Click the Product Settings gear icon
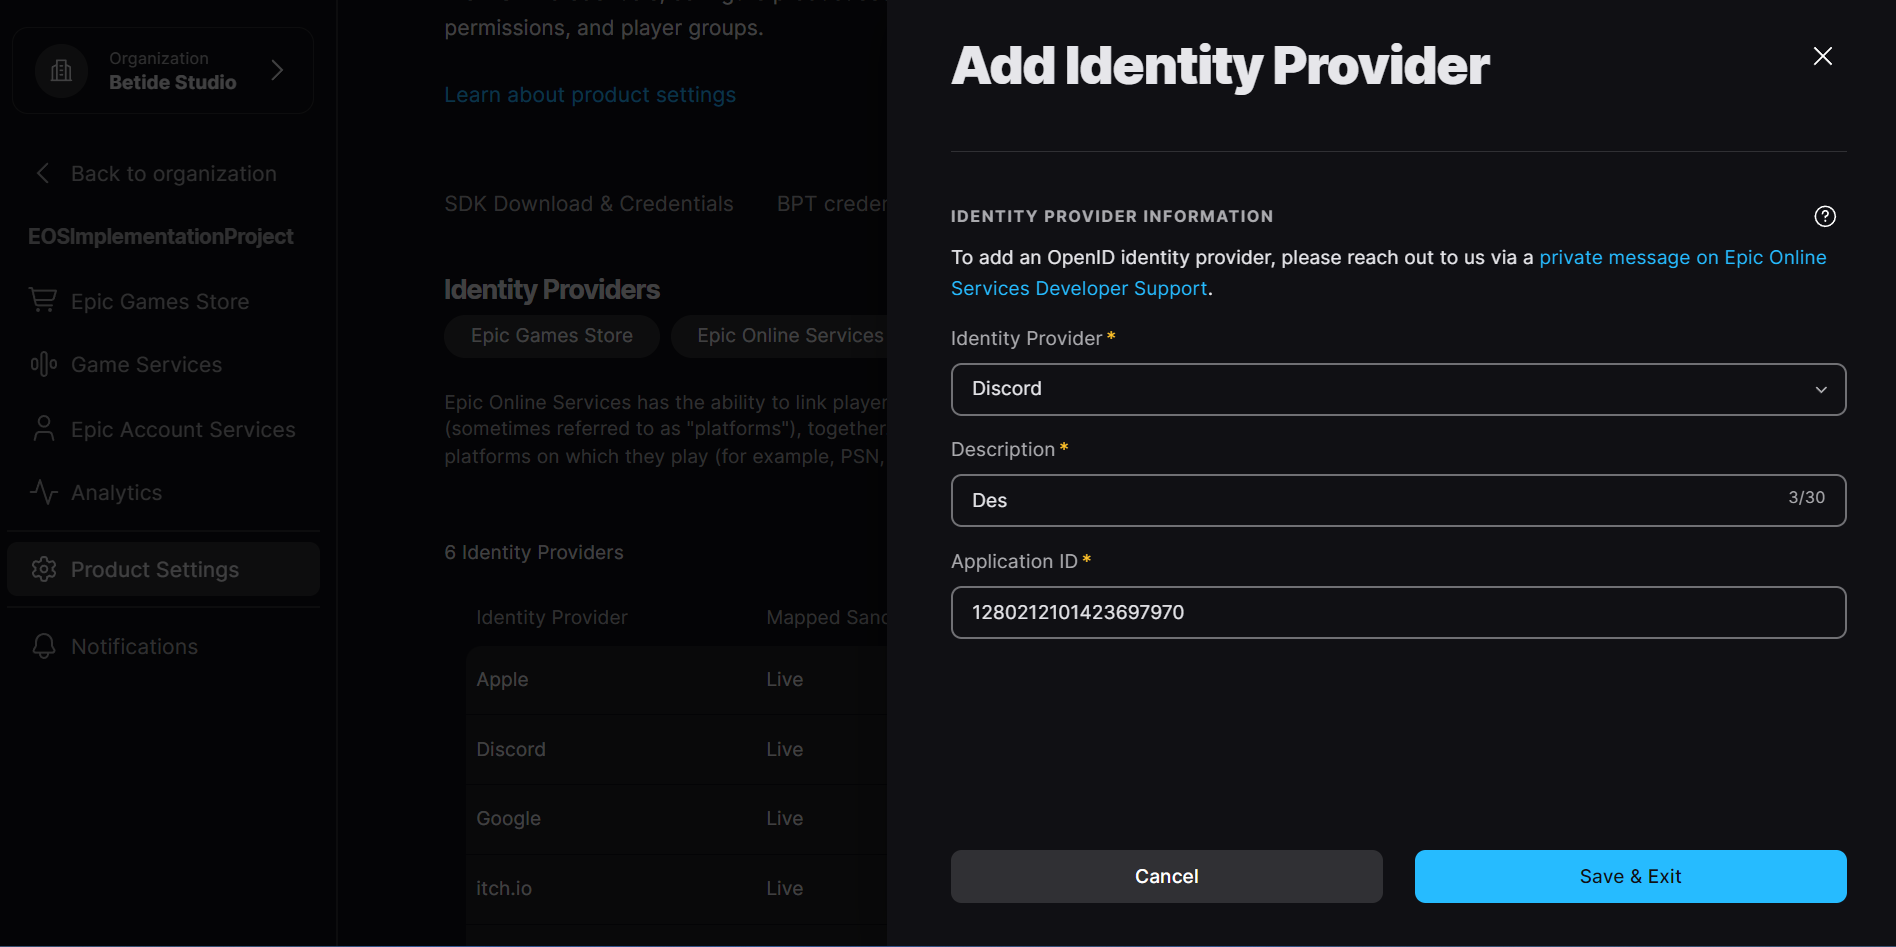This screenshot has height=947, width=1896. (43, 569)
